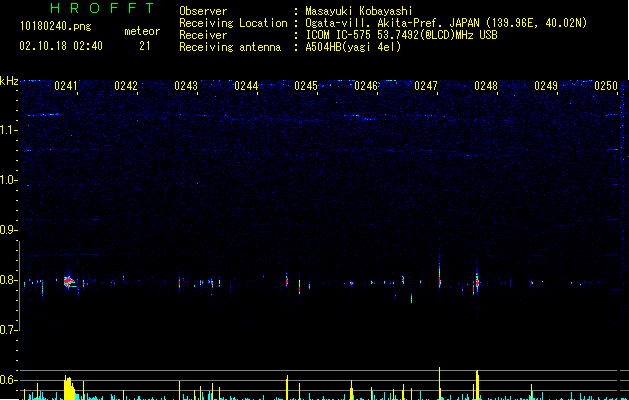
Task: Click the kHz axis unit label
Action: 9,81
